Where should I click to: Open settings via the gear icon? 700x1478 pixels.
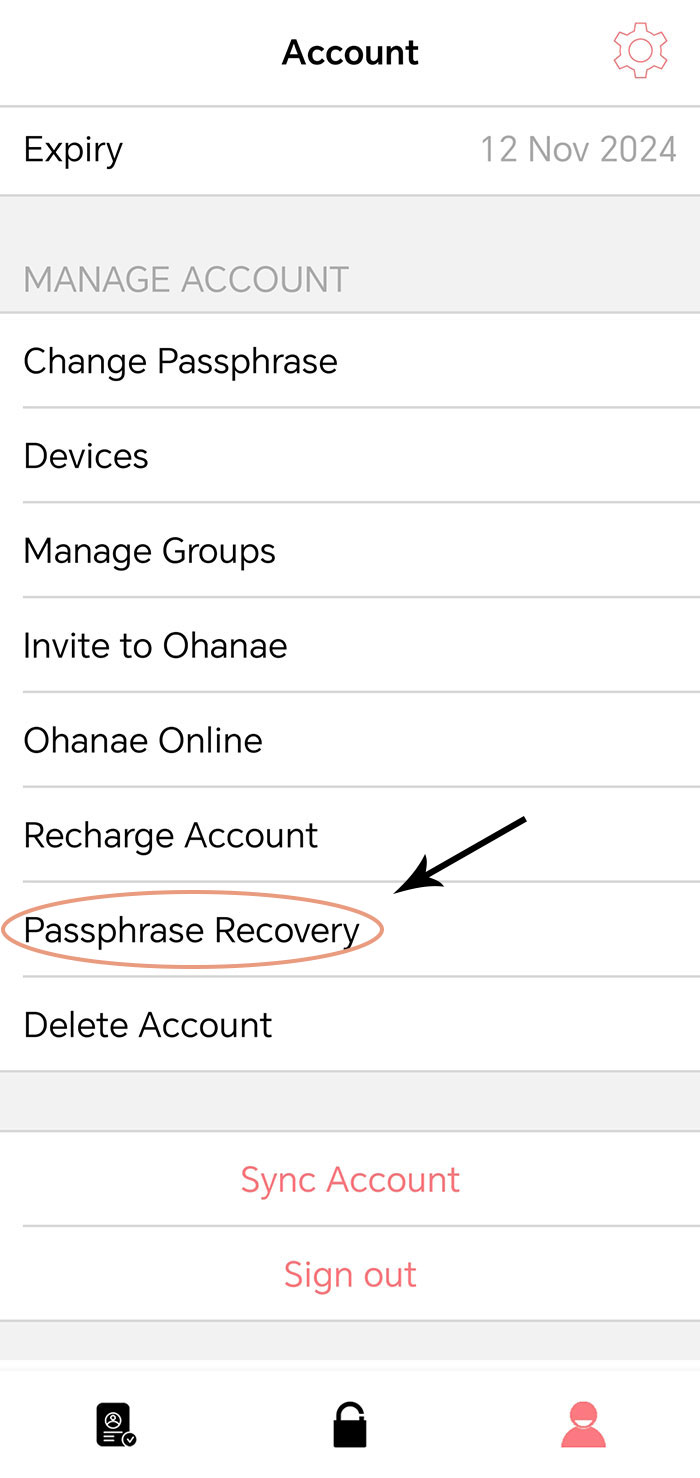[x=640, y=50]
